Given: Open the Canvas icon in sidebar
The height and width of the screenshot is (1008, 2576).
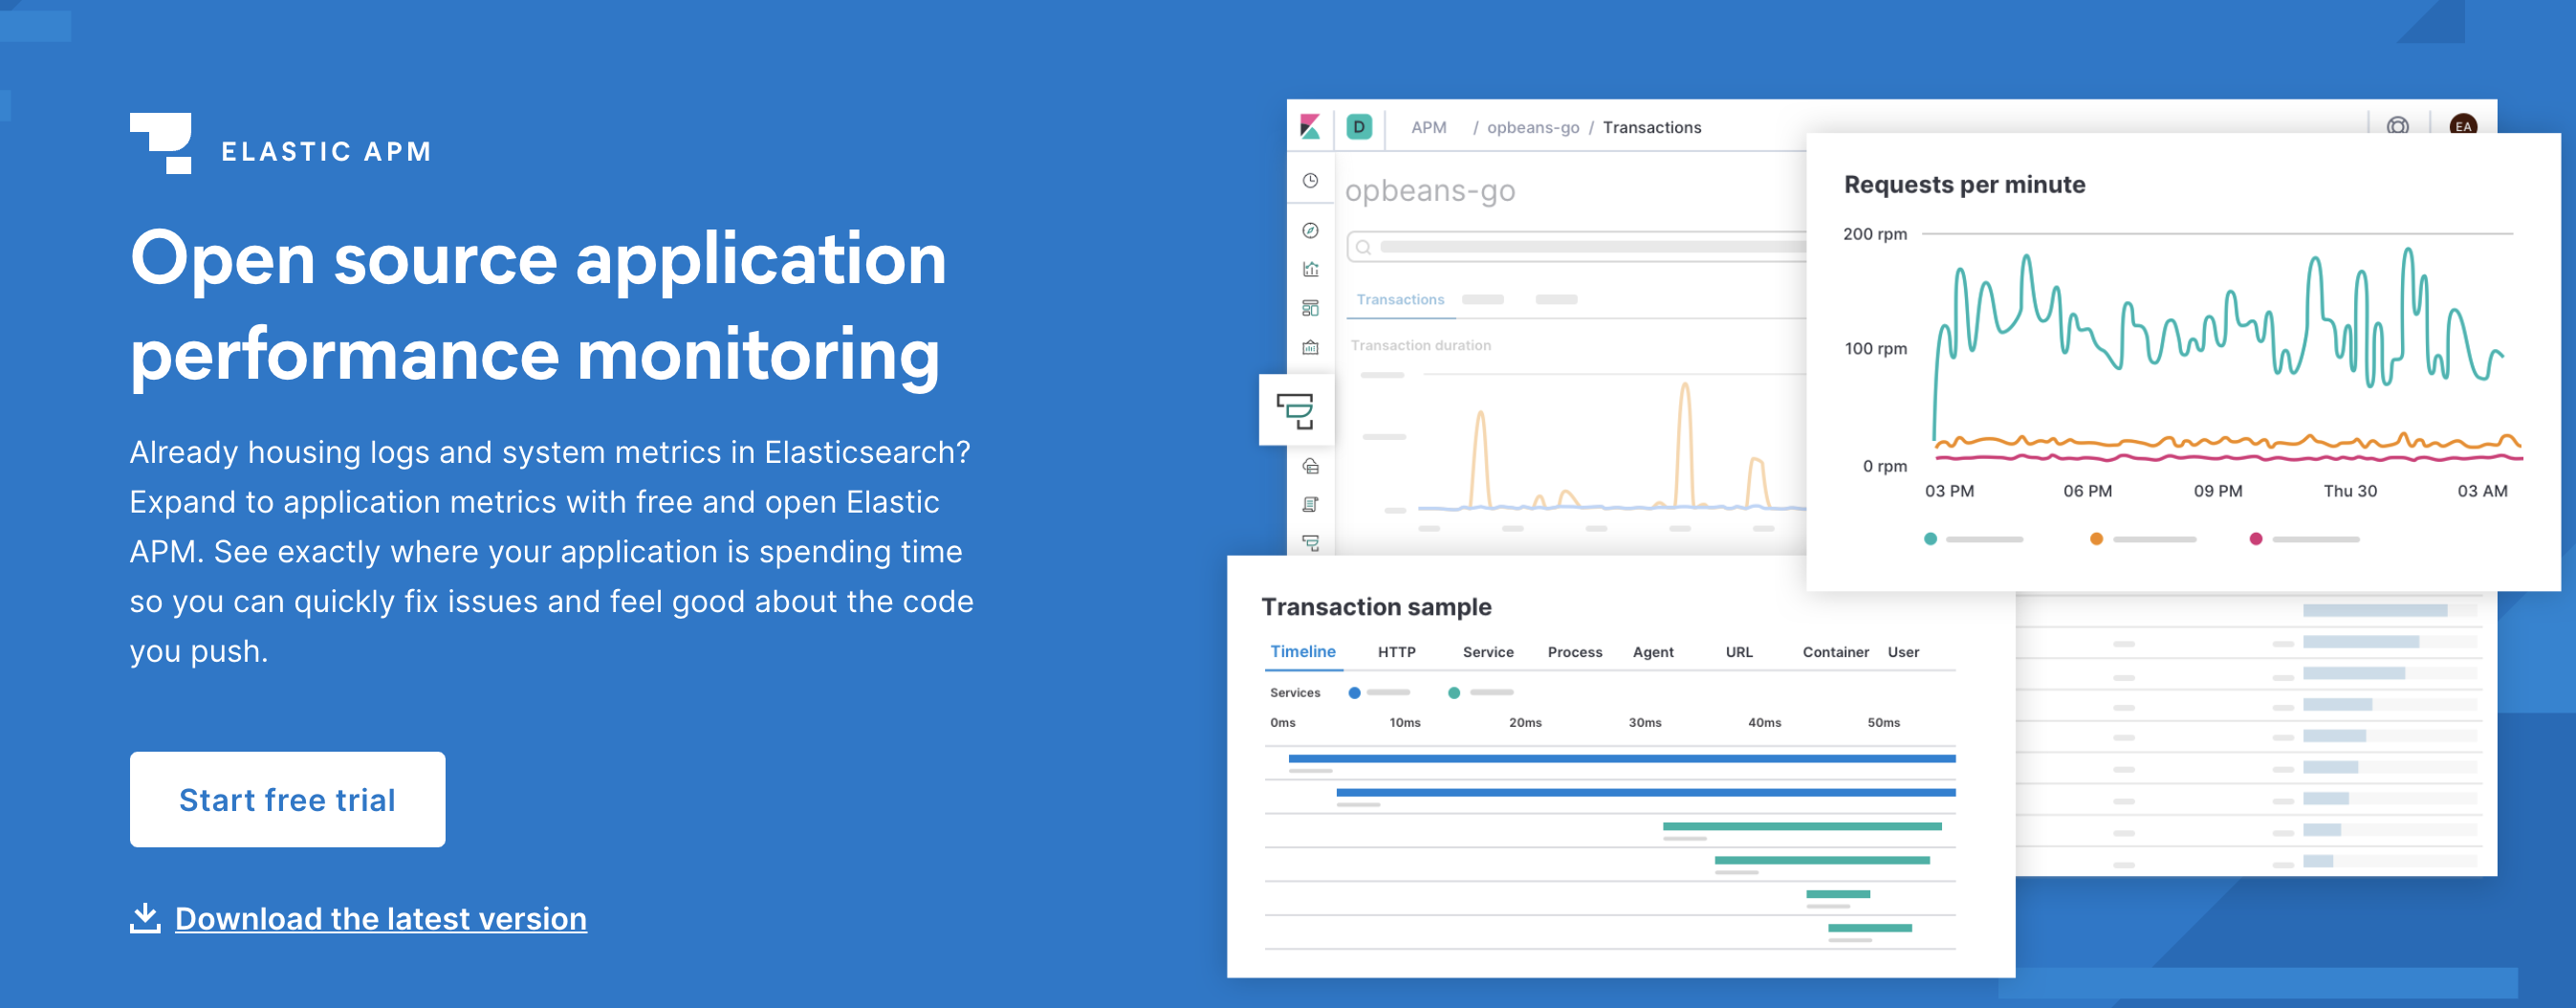Looking at the screenshot, I should (1310, 348).
